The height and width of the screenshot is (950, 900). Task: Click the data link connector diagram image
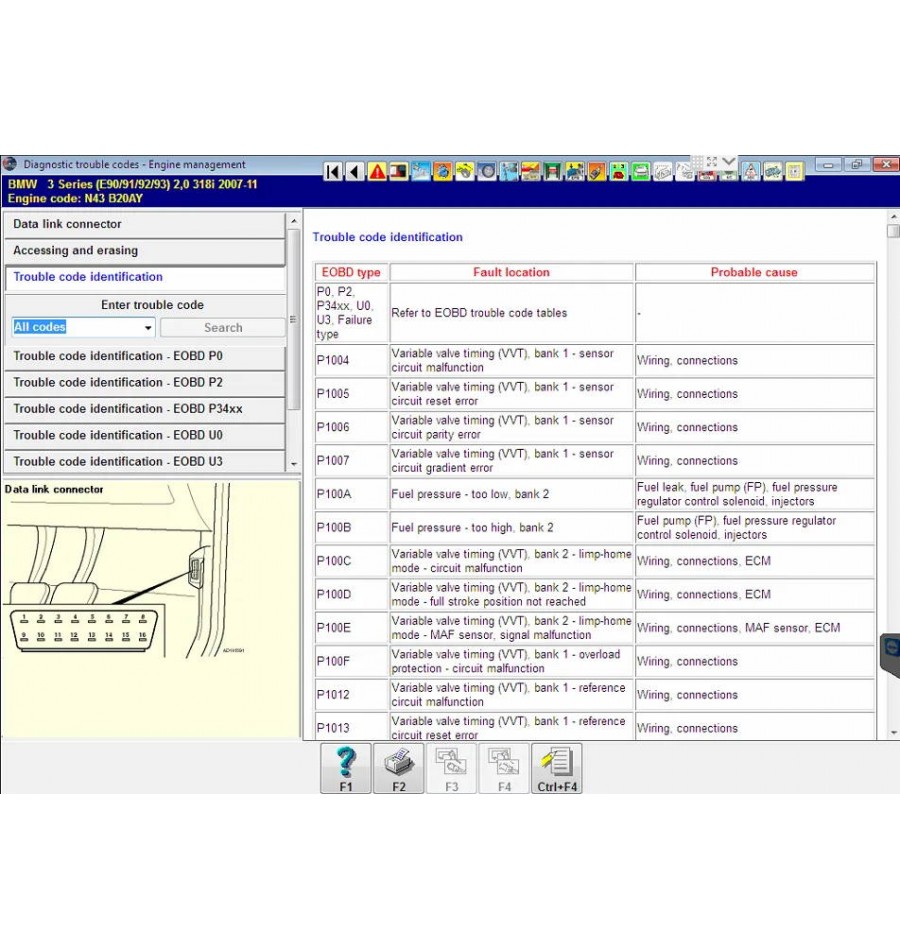click(x=150, y=610)
